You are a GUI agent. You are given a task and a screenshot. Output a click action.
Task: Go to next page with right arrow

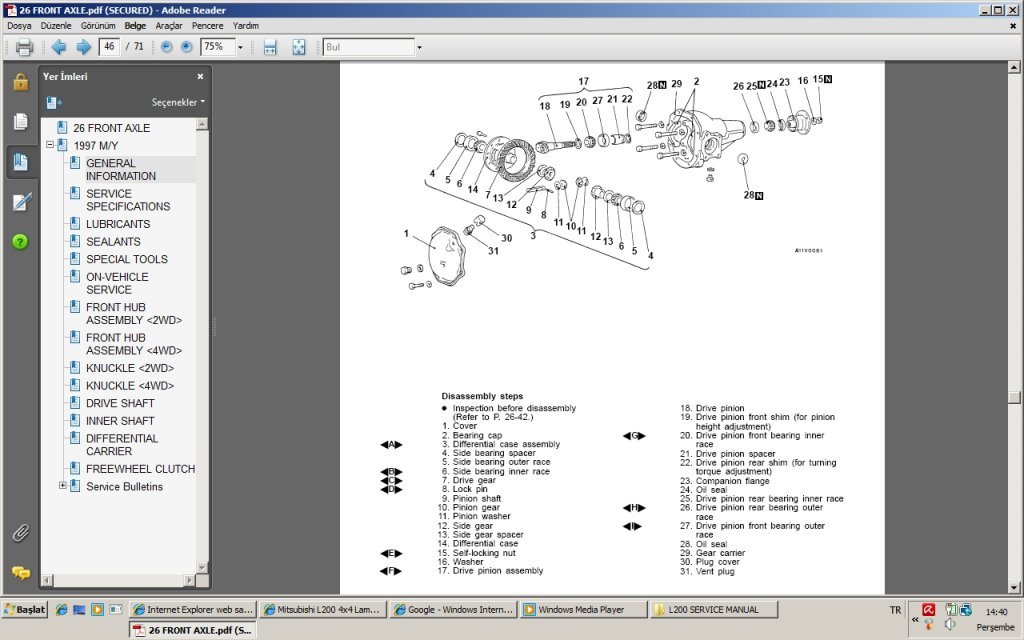pos(83,47)
